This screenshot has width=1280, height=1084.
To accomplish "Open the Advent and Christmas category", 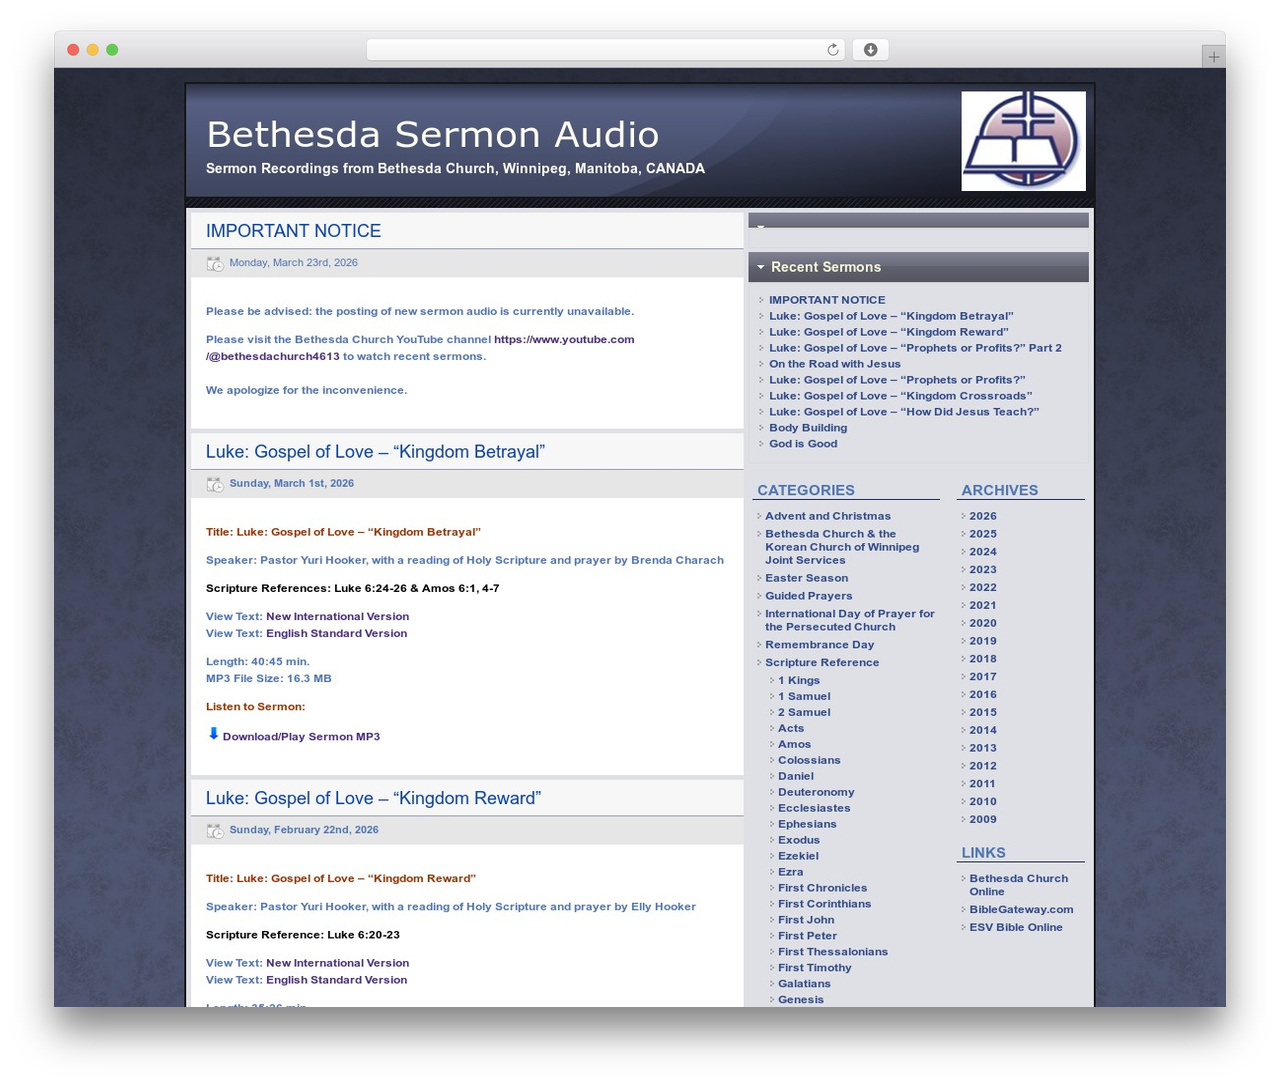I will [x=828, y=517].
